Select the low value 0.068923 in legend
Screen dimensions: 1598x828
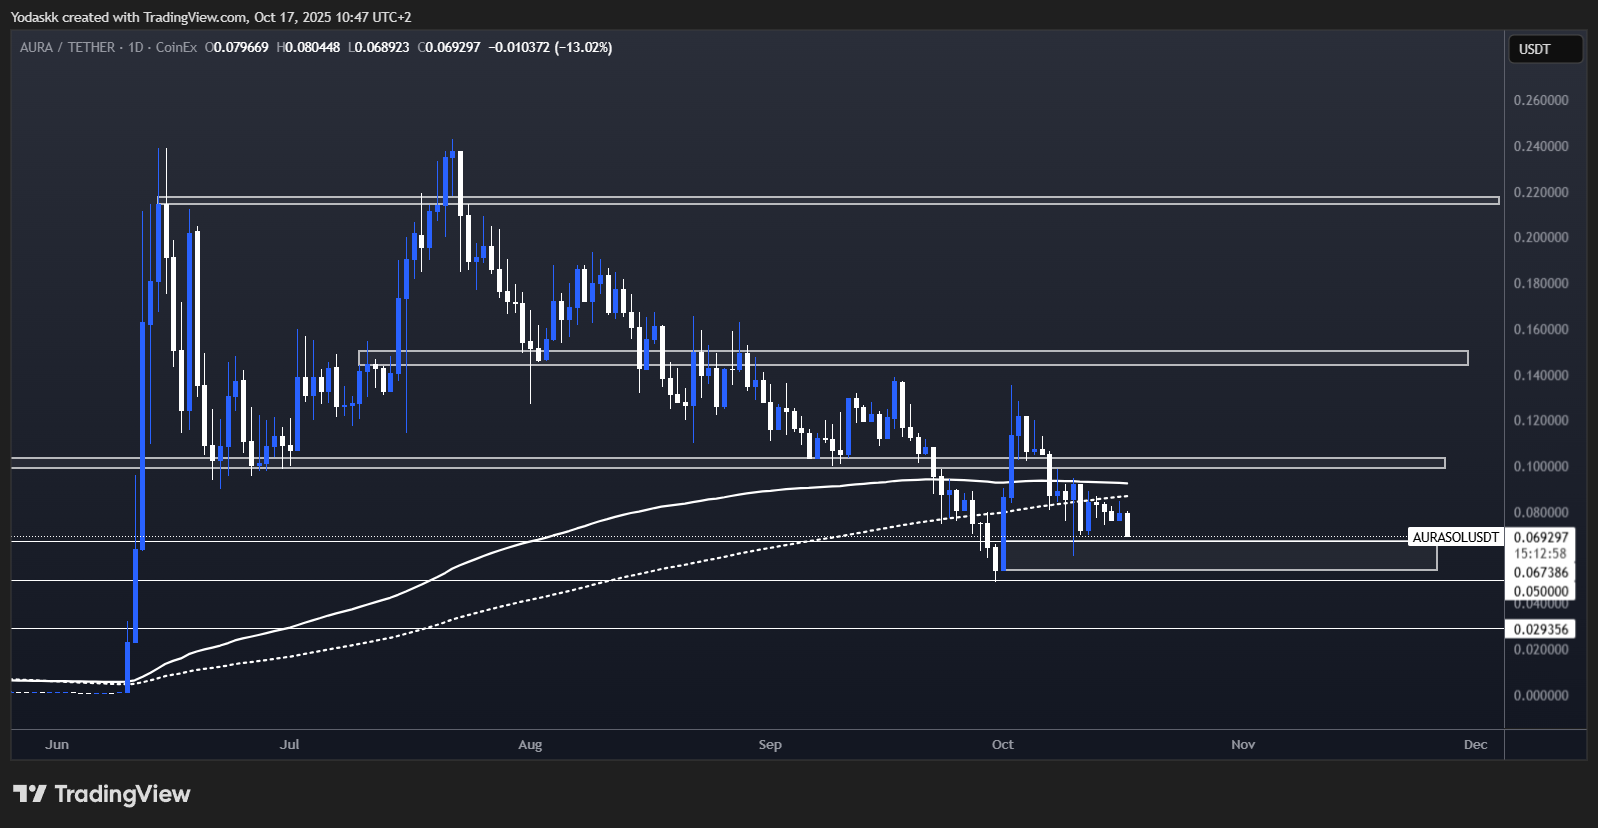point(381,47)
